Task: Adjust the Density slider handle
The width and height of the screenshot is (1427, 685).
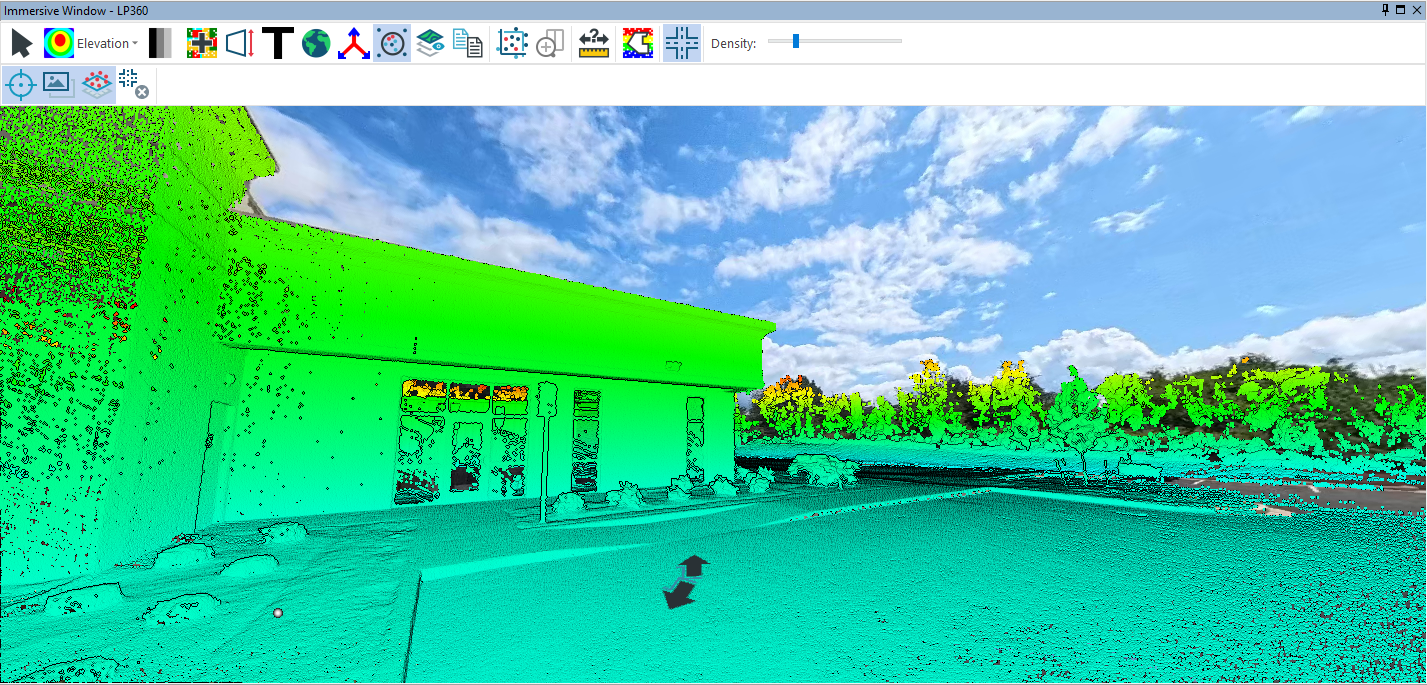Action: [x=796, y=42]
